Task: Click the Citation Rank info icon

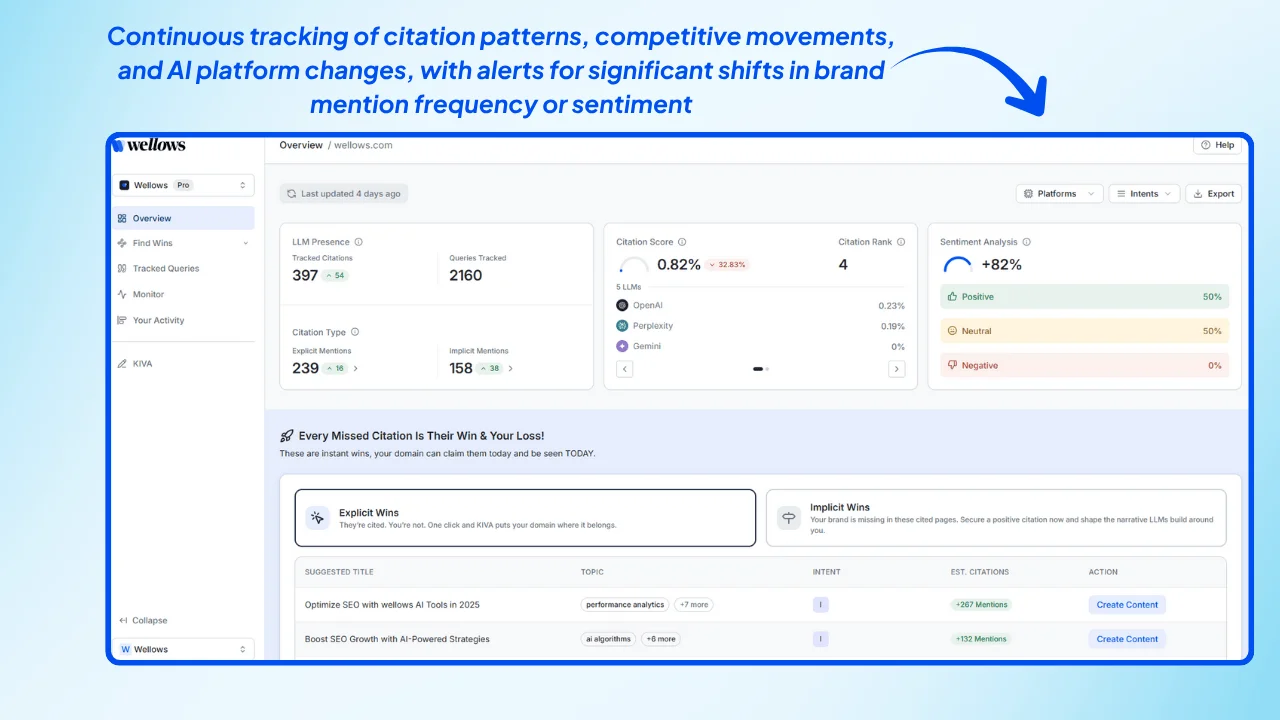Action: coord(901,242)
